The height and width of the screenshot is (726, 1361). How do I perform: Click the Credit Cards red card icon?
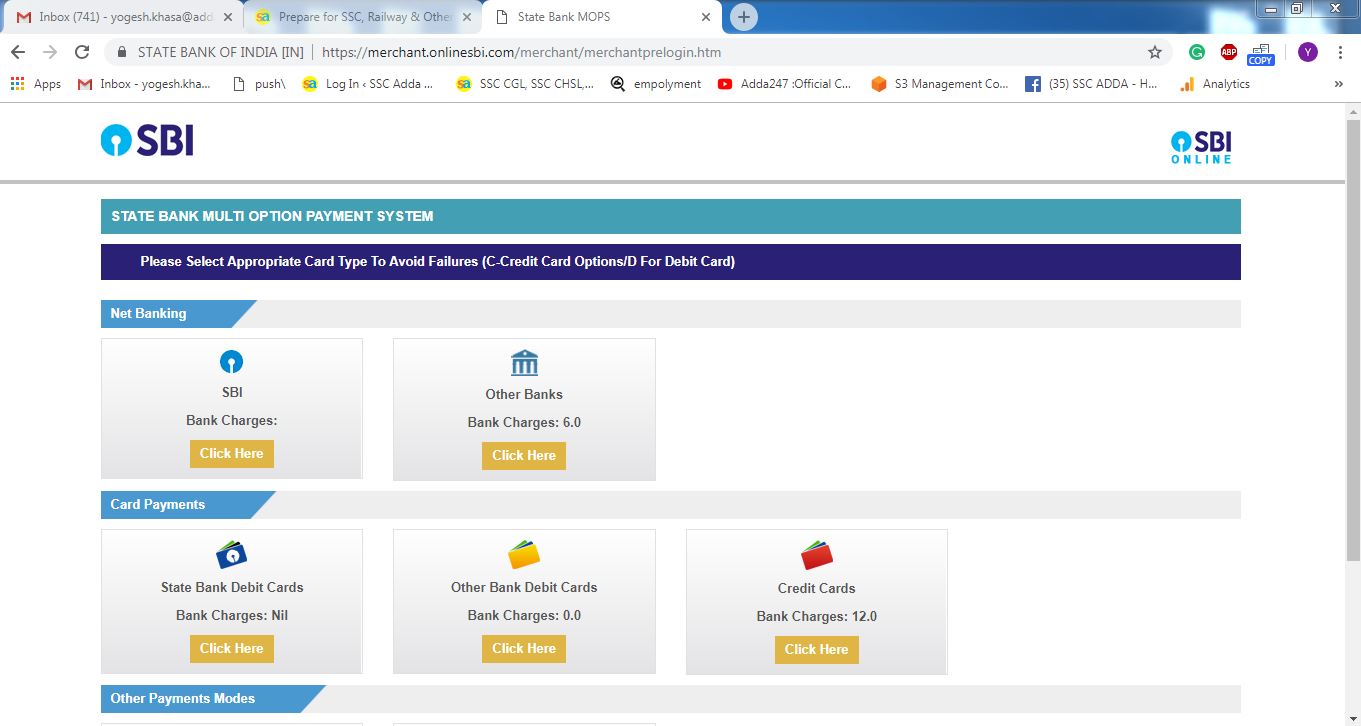[817, 555]
